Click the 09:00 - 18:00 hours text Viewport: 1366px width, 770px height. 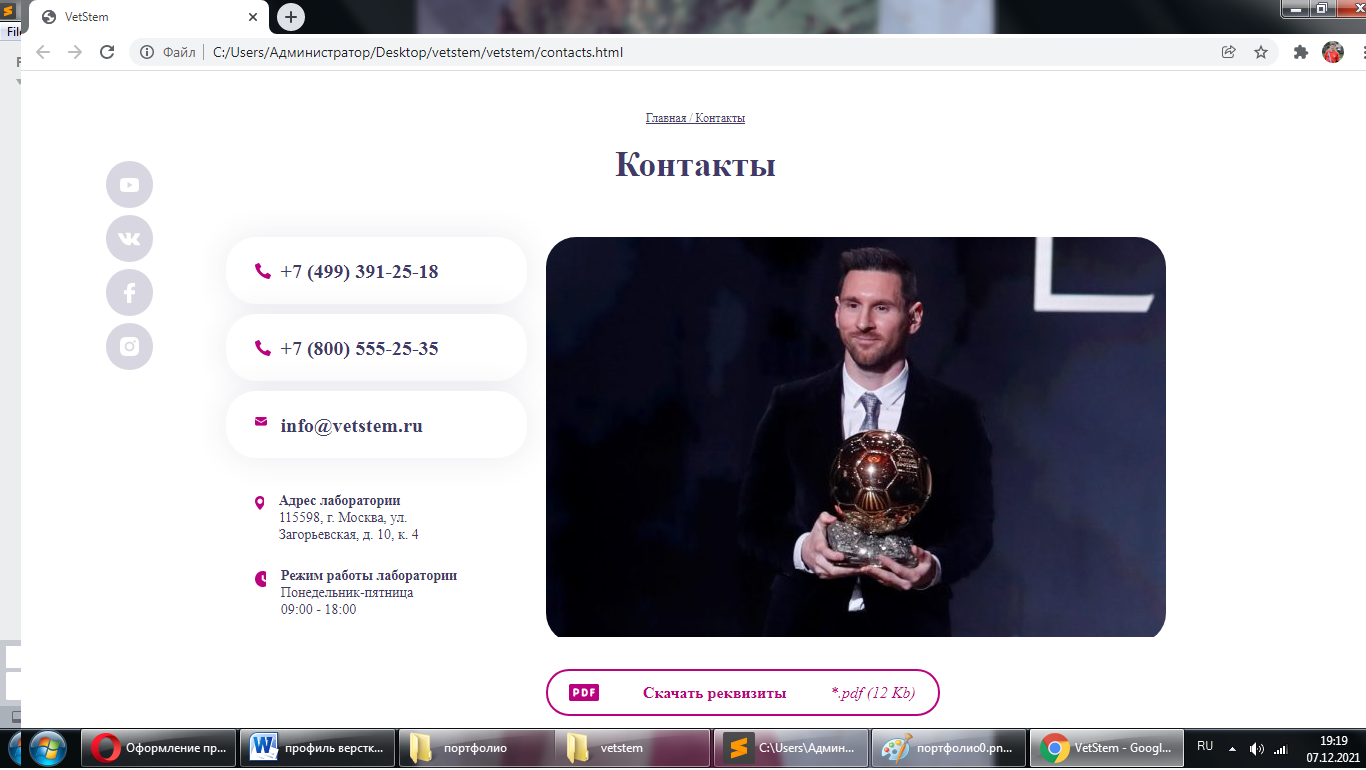click(x=318, y=609)
